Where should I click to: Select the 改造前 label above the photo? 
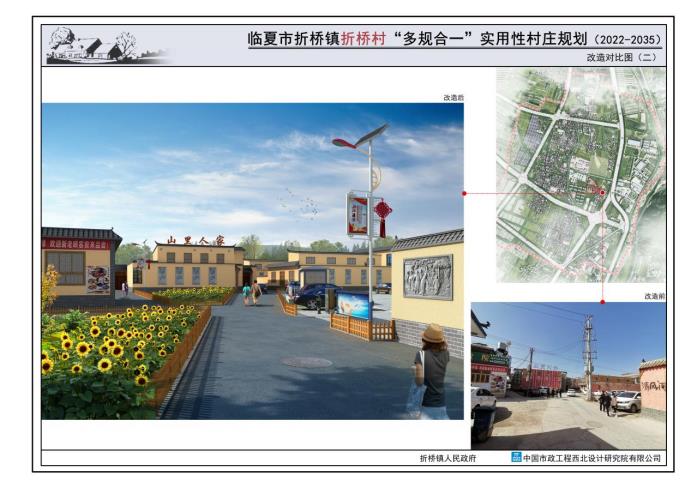[654, 296]
